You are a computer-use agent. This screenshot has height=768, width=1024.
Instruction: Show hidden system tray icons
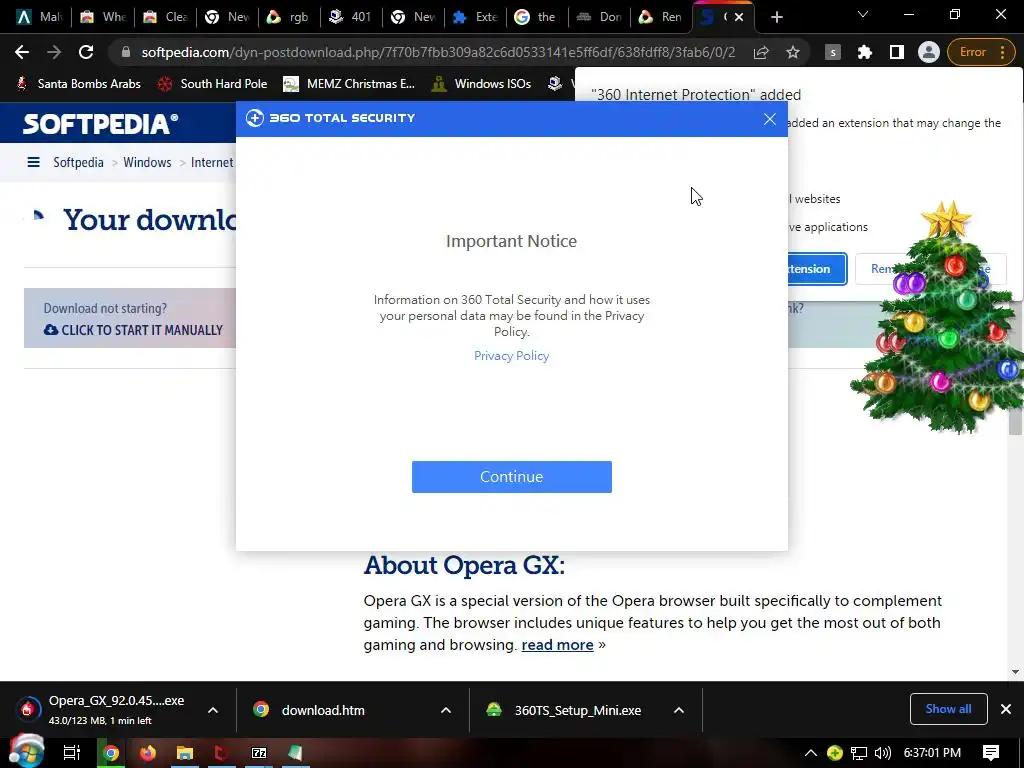tap(810, 753)
